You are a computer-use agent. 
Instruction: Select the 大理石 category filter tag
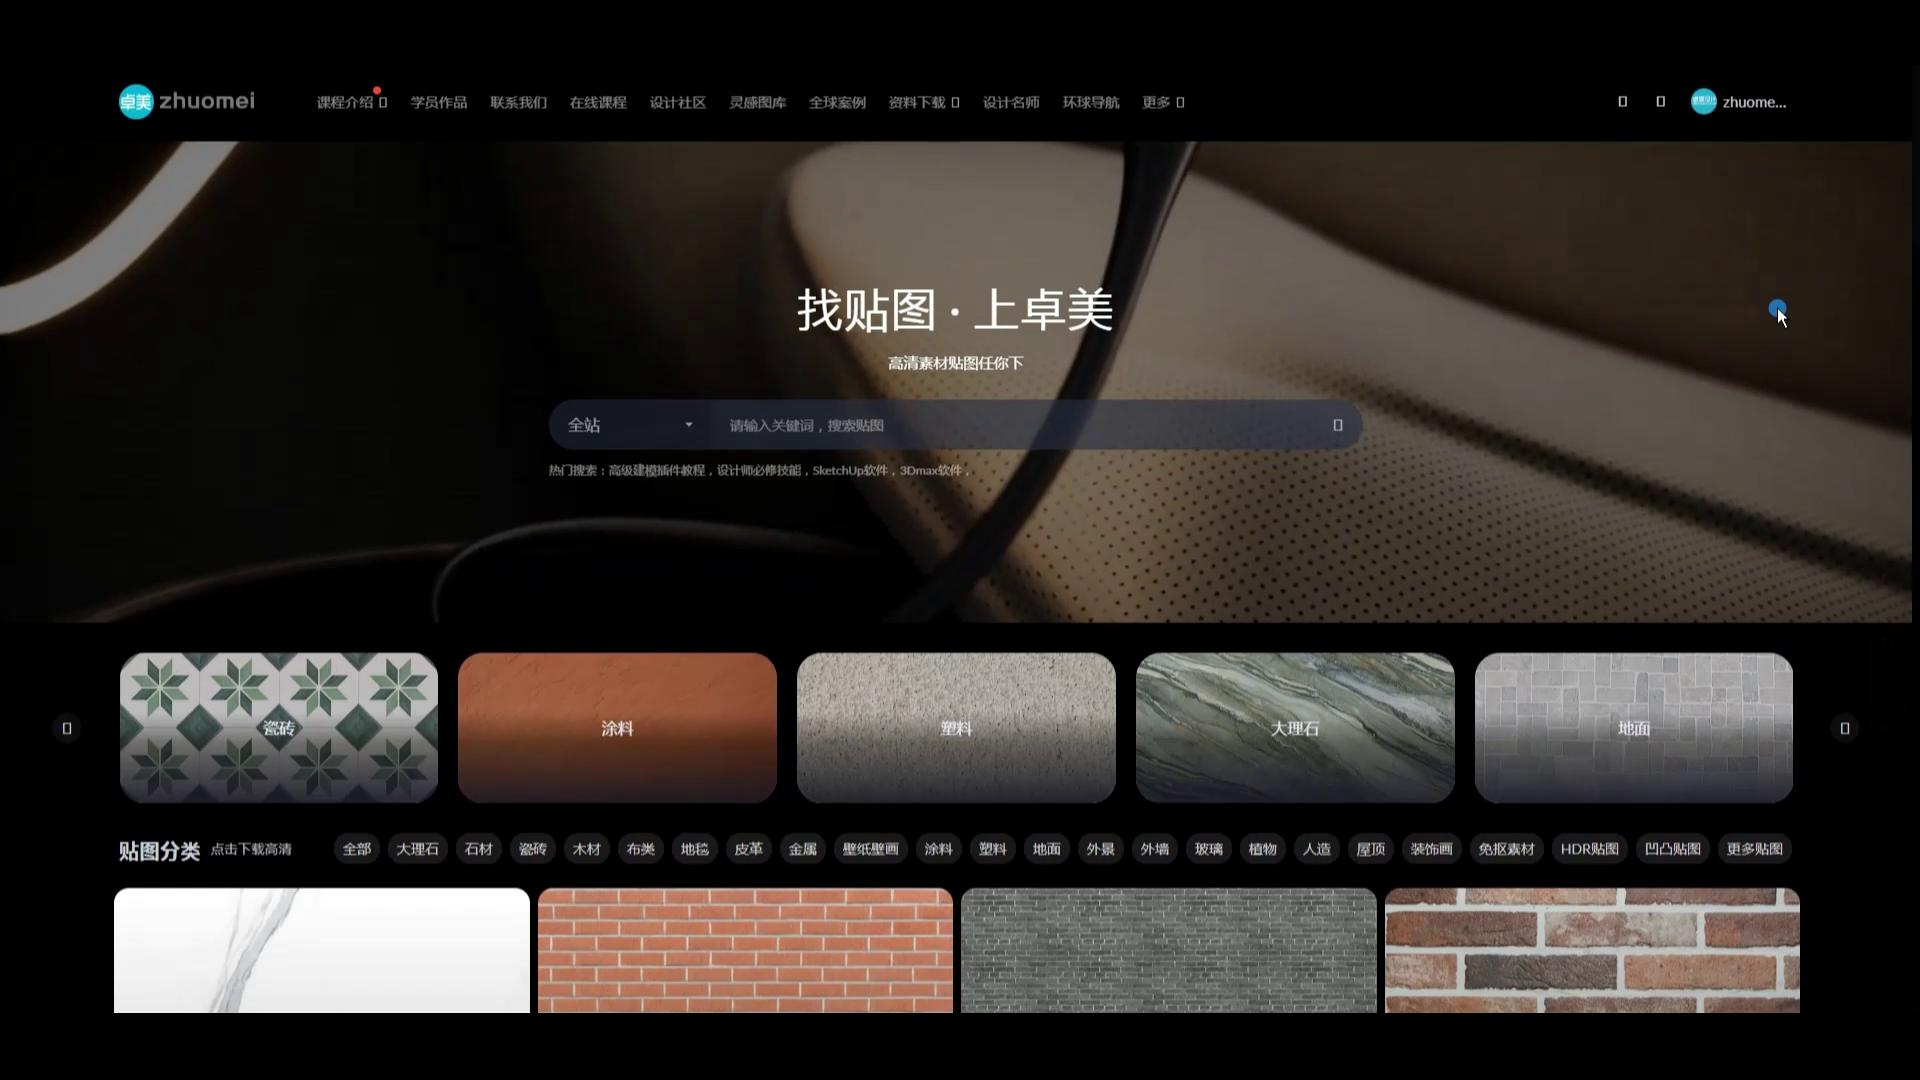pos(417,850)
